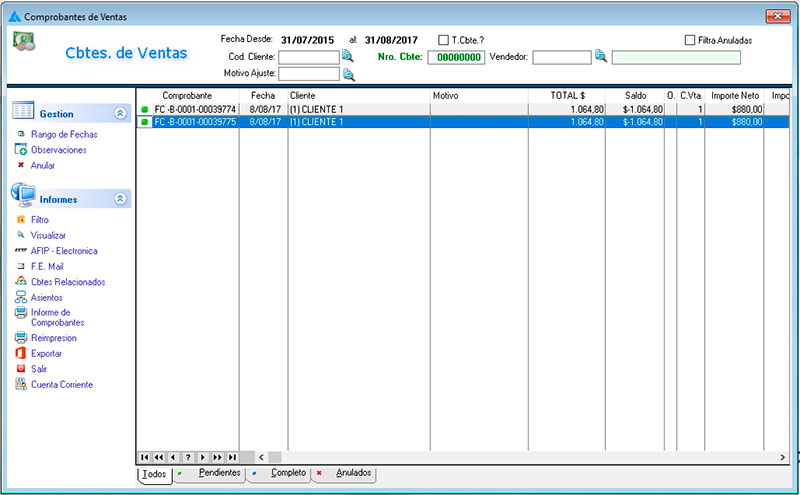Image resolution: width=800 pixels, height=495 pixels.
Task: Click the Asientos icon in Informes
Action: click(21, 297)
